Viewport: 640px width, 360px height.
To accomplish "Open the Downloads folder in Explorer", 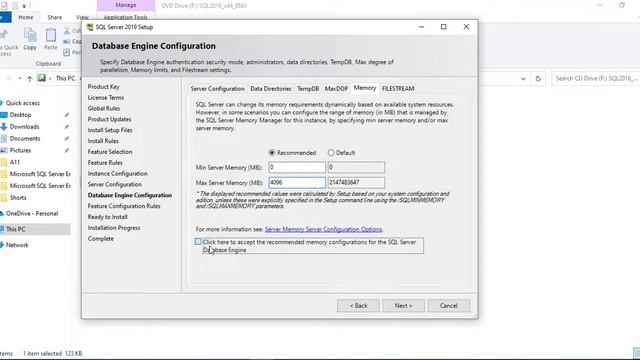I will (x=24, y=127).
